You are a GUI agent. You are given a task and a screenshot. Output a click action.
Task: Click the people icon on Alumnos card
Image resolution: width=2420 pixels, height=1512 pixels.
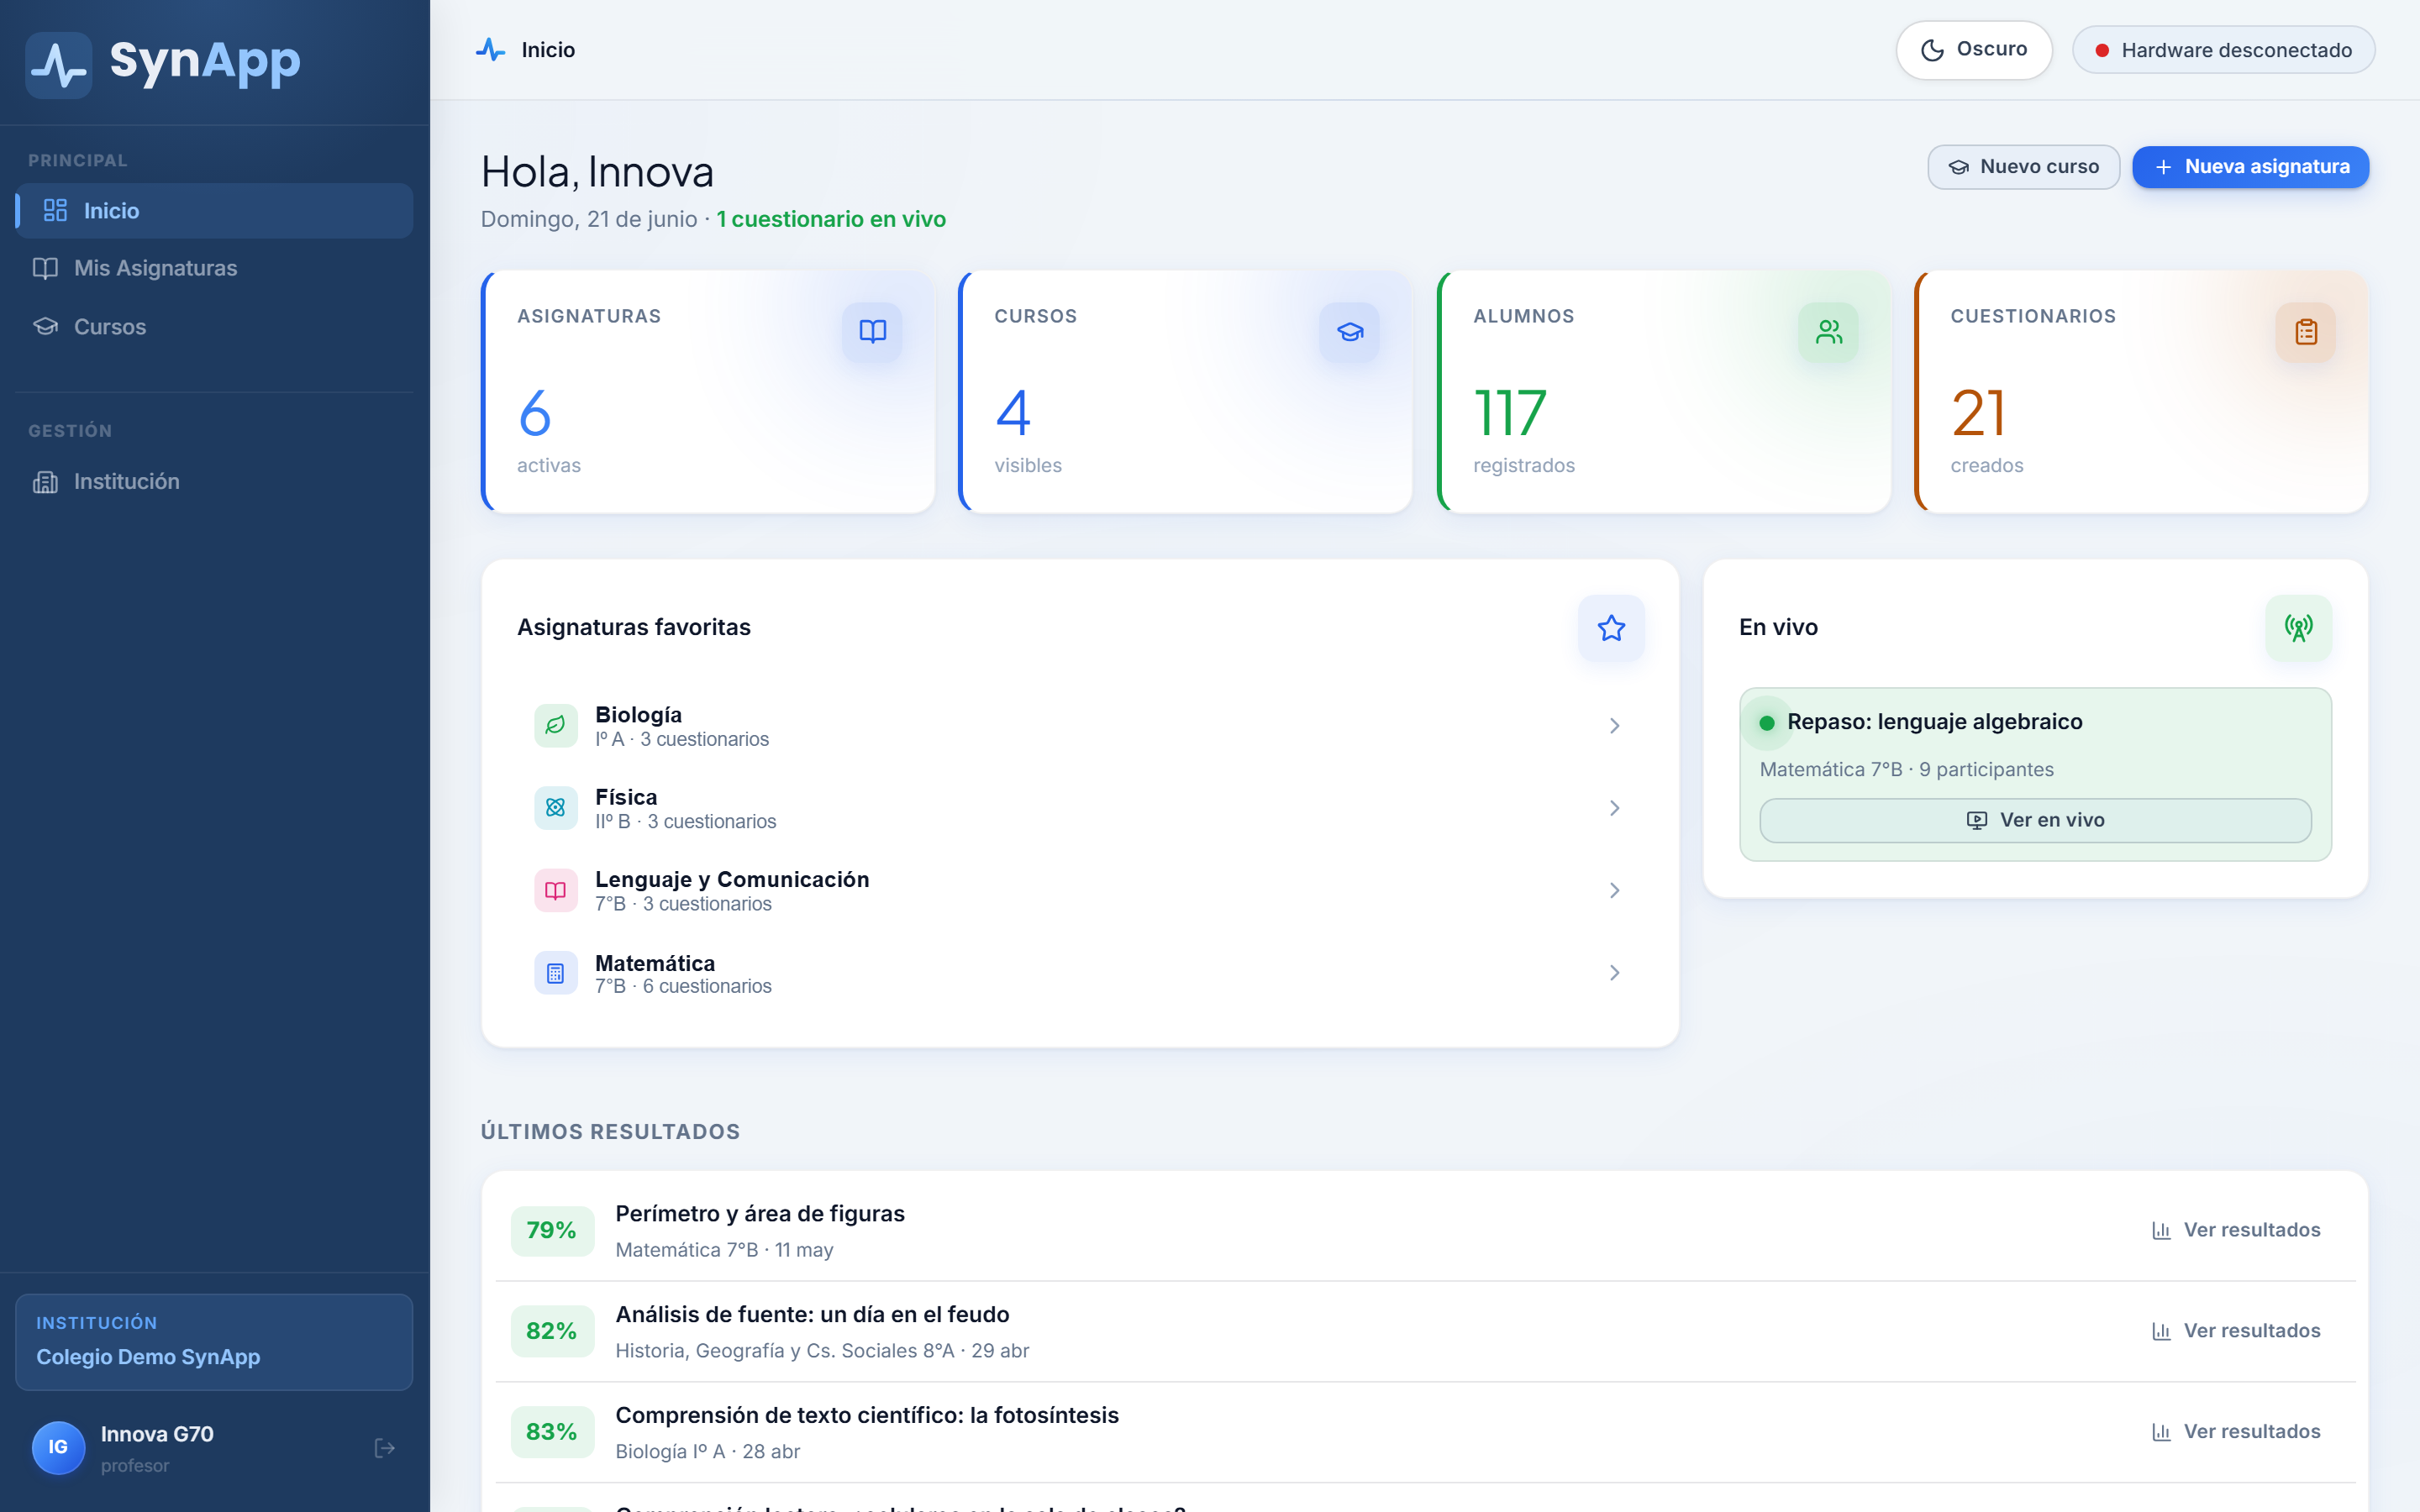(x=1828, y=332)
